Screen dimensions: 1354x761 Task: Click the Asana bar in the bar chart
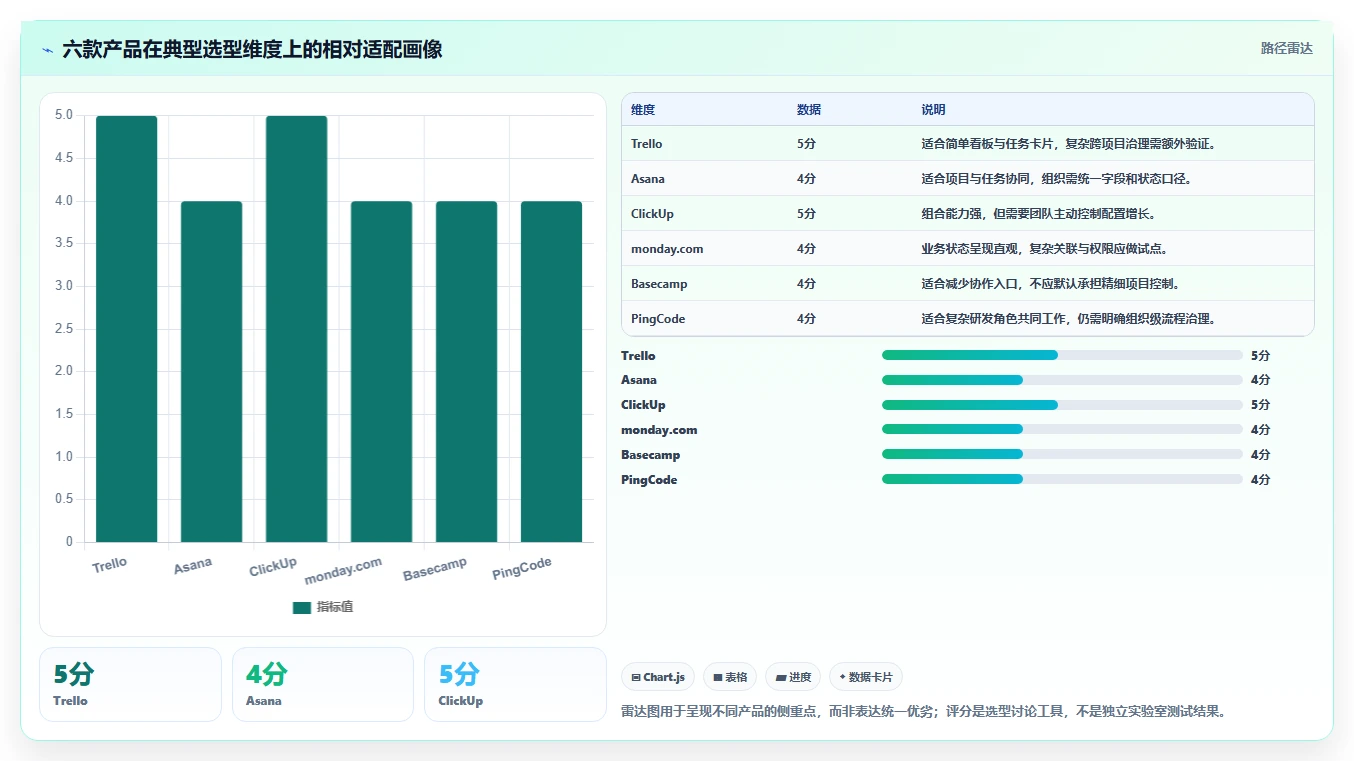(212, 372)
